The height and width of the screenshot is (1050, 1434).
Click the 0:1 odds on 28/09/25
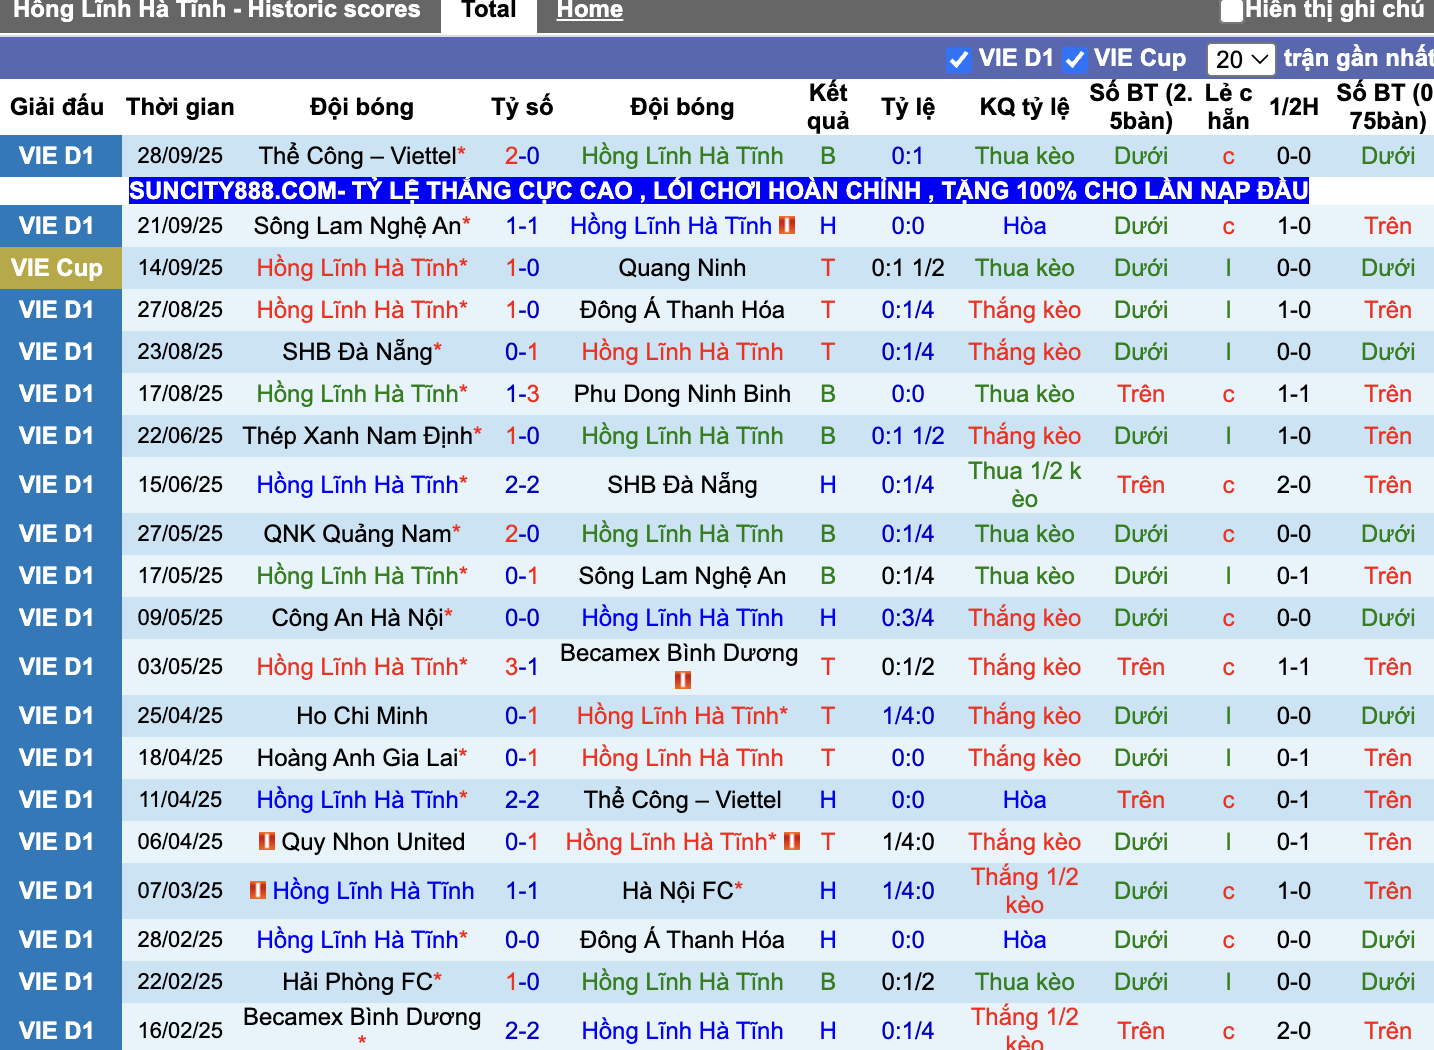coord(908,156)
